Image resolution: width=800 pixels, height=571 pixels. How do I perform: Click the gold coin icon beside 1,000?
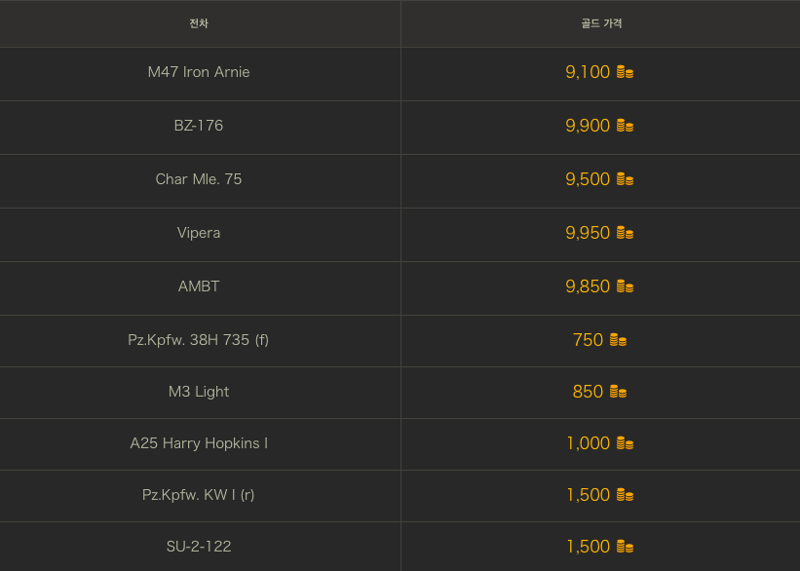625,443
